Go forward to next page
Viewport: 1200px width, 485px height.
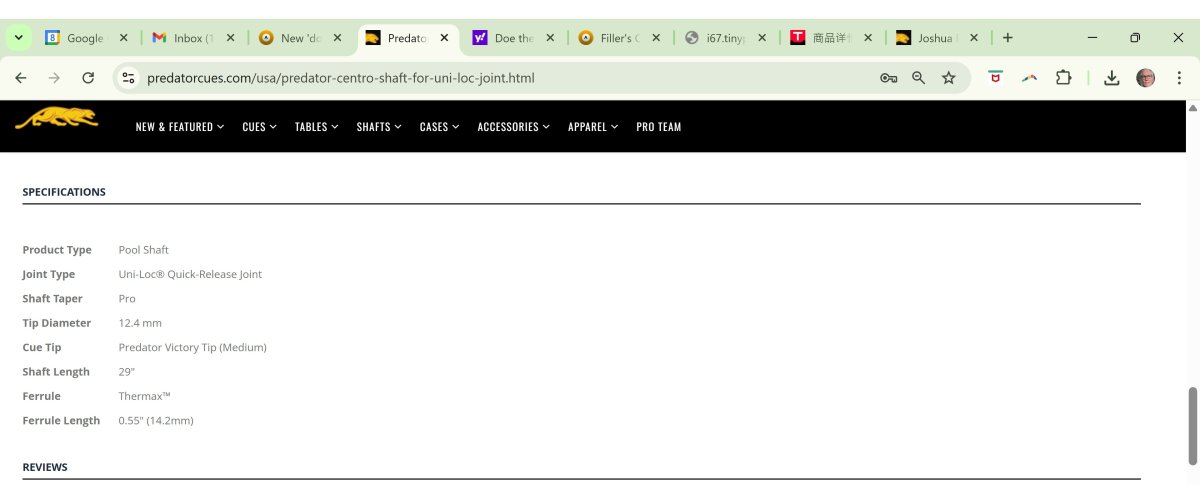coord(54,78)
